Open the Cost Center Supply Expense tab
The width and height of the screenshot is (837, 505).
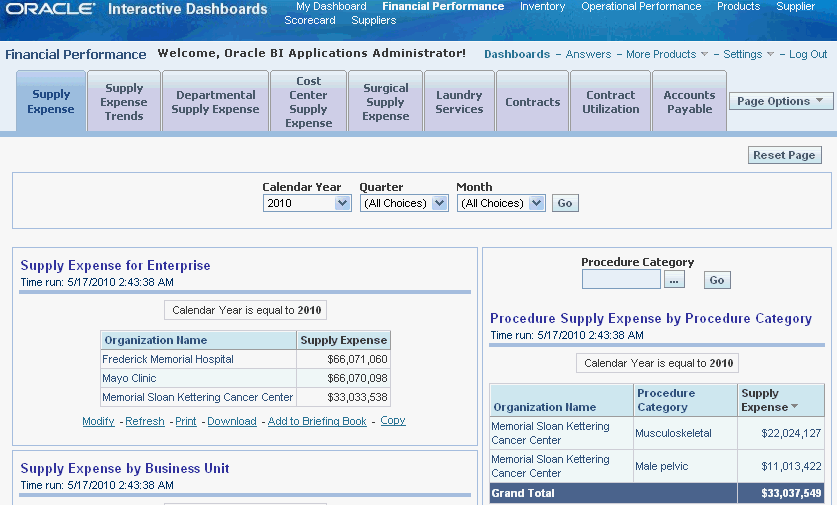click(309, 101)
